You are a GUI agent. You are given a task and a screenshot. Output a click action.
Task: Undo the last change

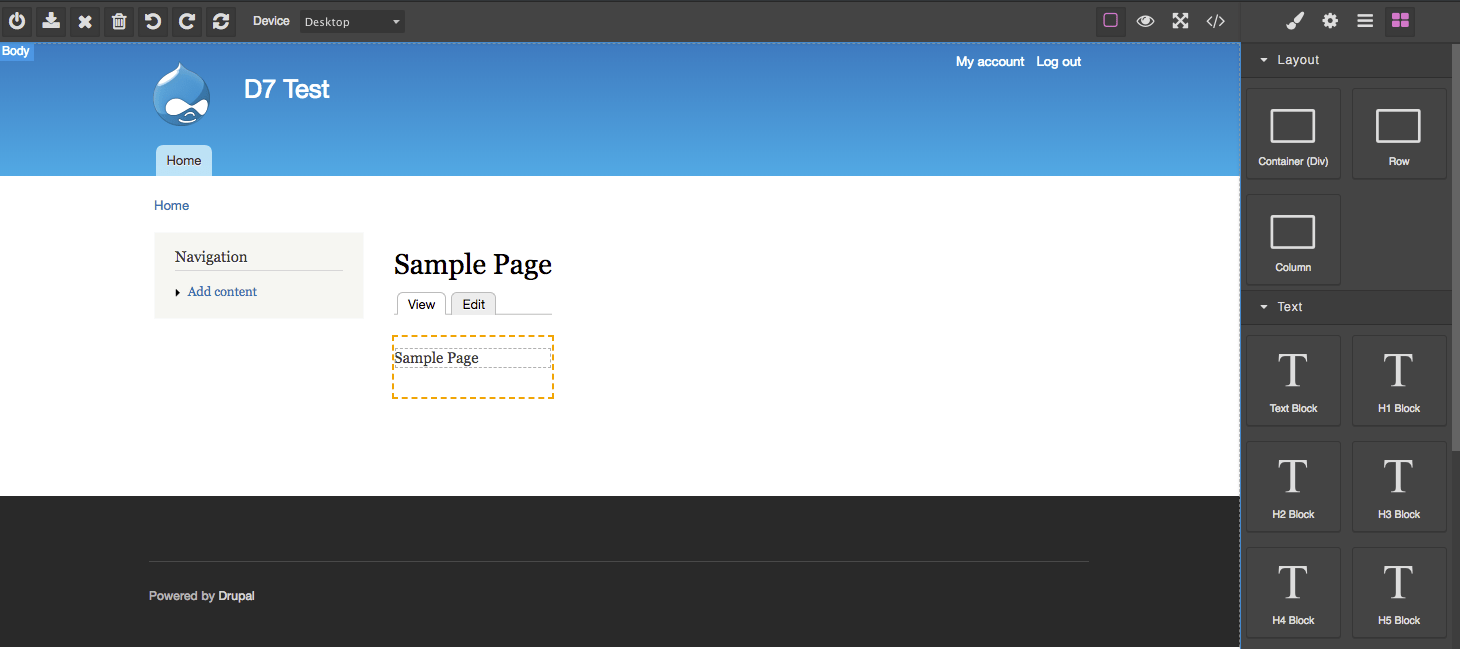152,20
